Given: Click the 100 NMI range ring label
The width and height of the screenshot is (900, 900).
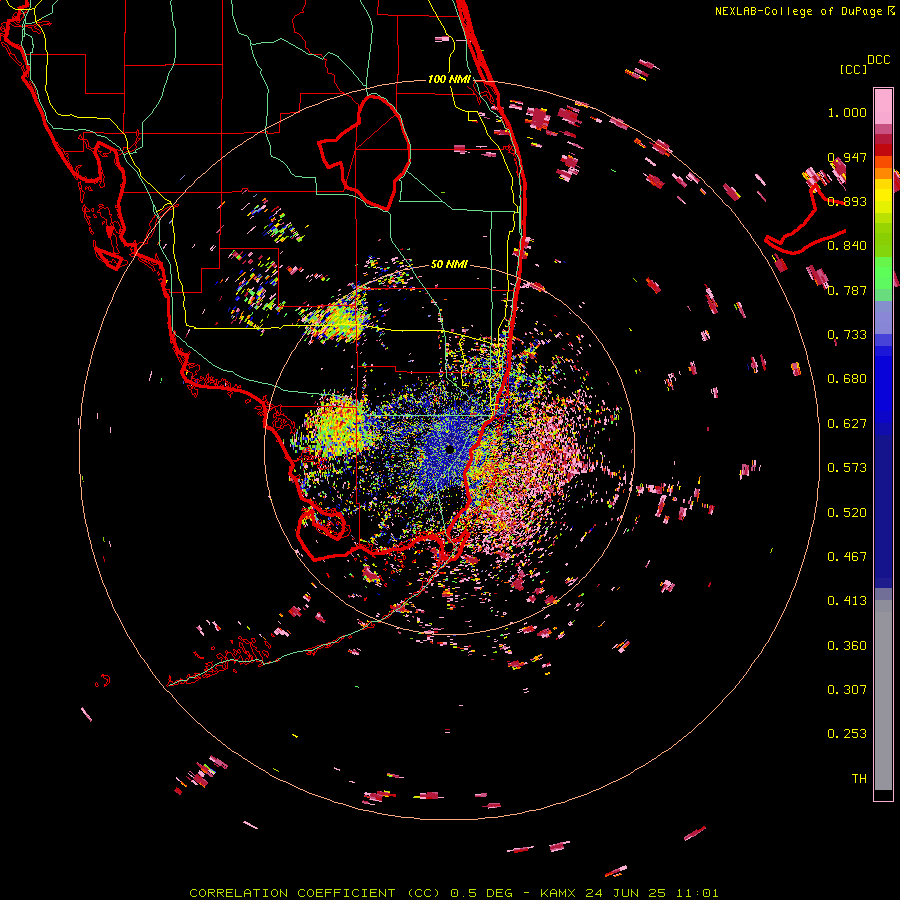Looking at the screenshot, I should coord(449,79).
